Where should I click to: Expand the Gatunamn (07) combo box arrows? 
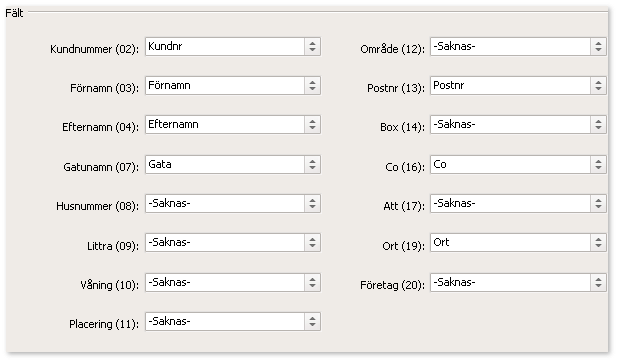coord(312,164)
